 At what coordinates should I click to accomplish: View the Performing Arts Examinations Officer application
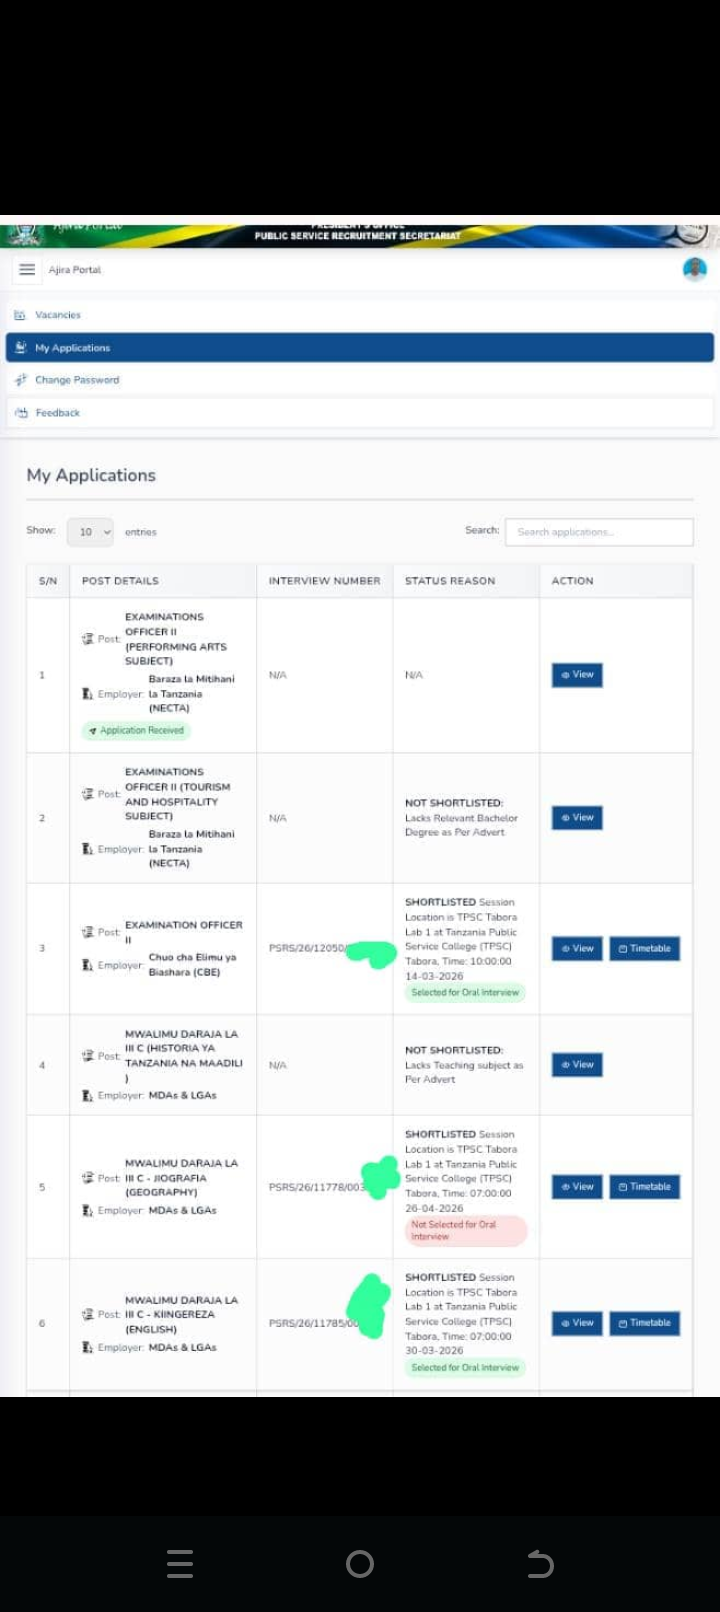point(577,675)
